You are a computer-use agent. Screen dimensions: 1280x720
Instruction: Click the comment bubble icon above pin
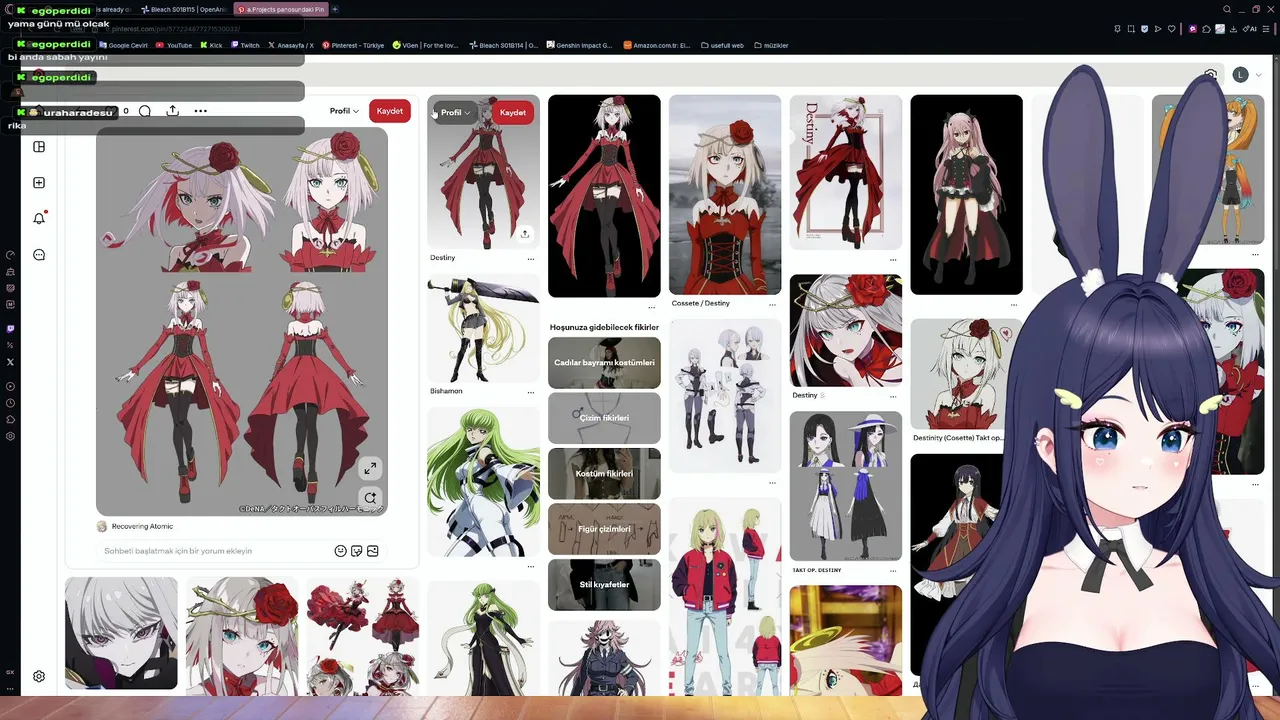click(x=145, y=111)
